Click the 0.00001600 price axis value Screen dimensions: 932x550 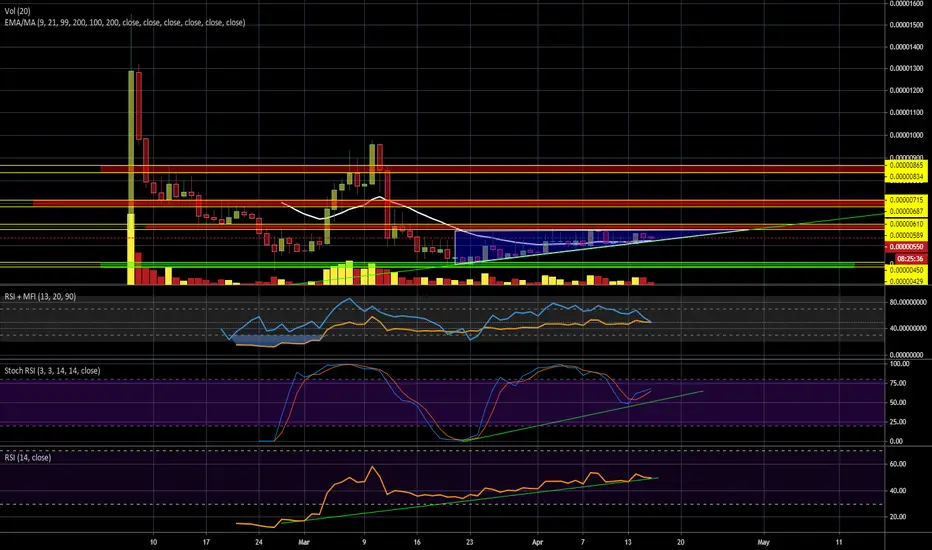coord(906,4)
